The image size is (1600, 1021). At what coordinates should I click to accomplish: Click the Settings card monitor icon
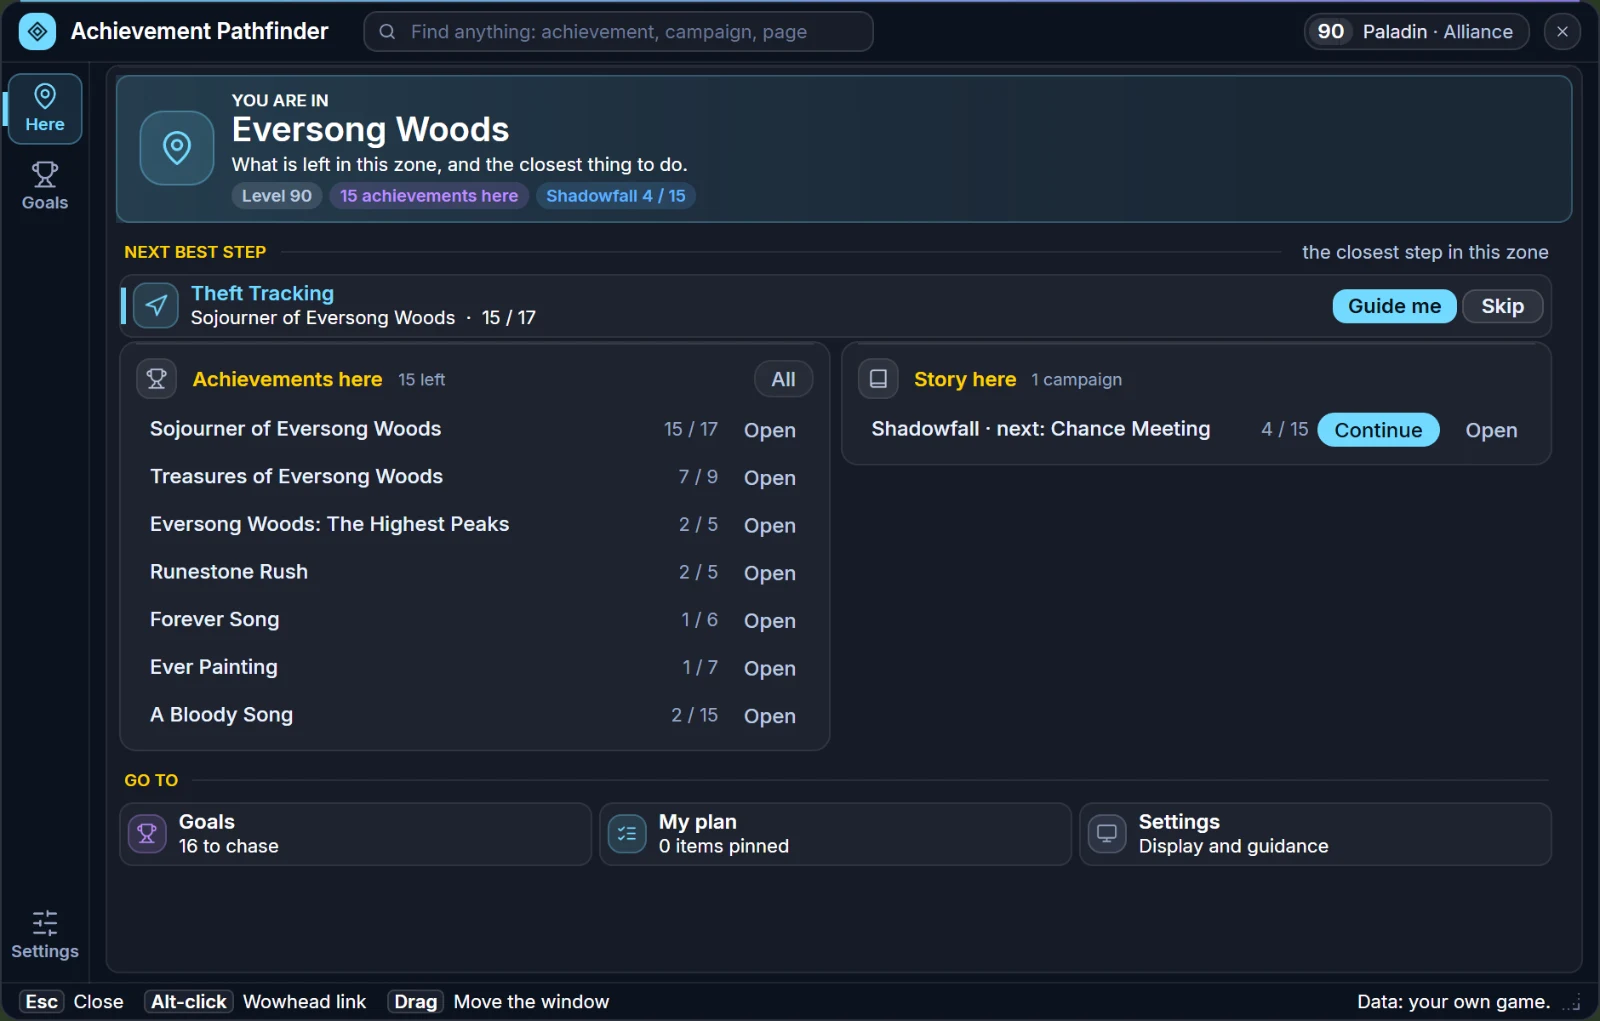coord(1107,834)
